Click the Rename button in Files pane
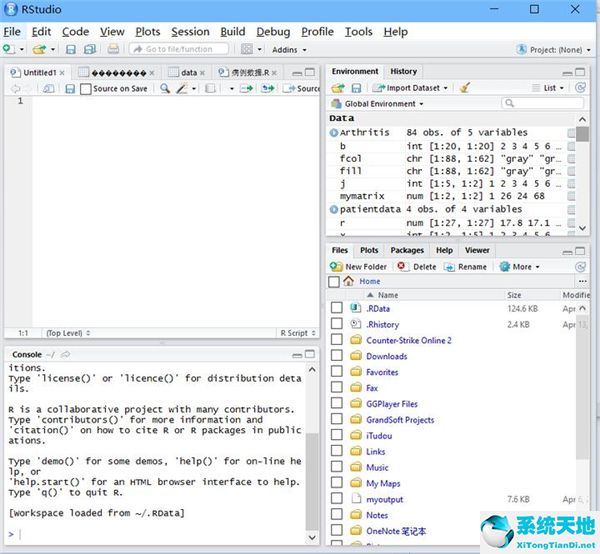Viewport: 600px width, 554px height. point(465,267)
